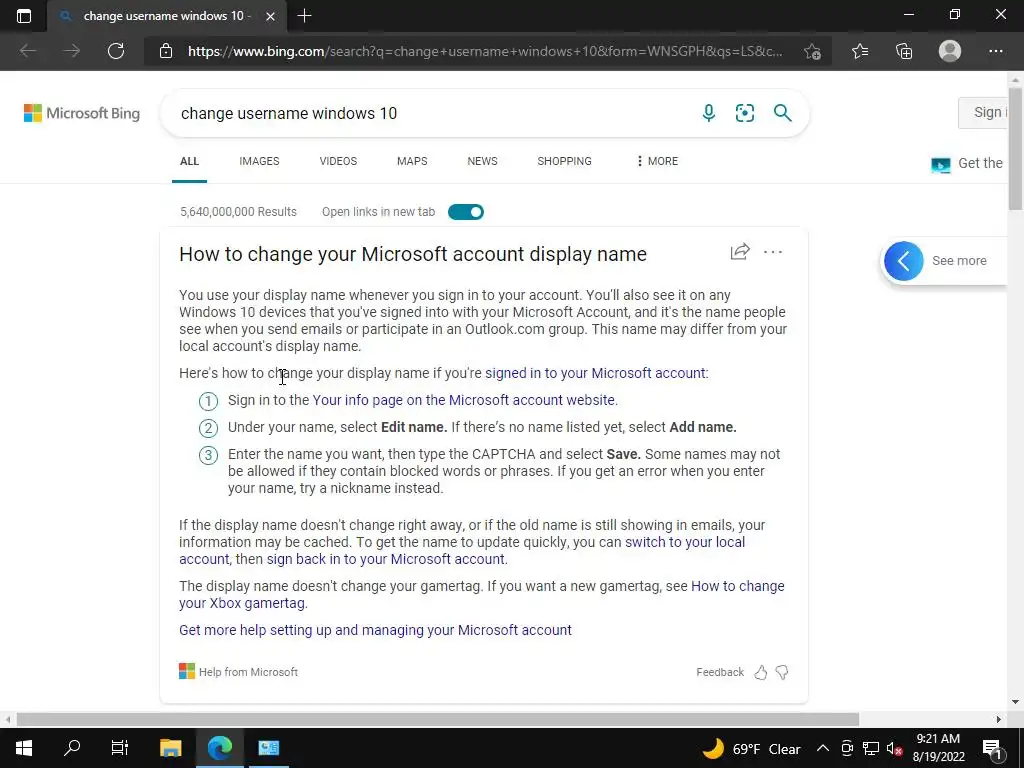Follow 'sign back in to your Microsoft account'

tap(385, 559)
